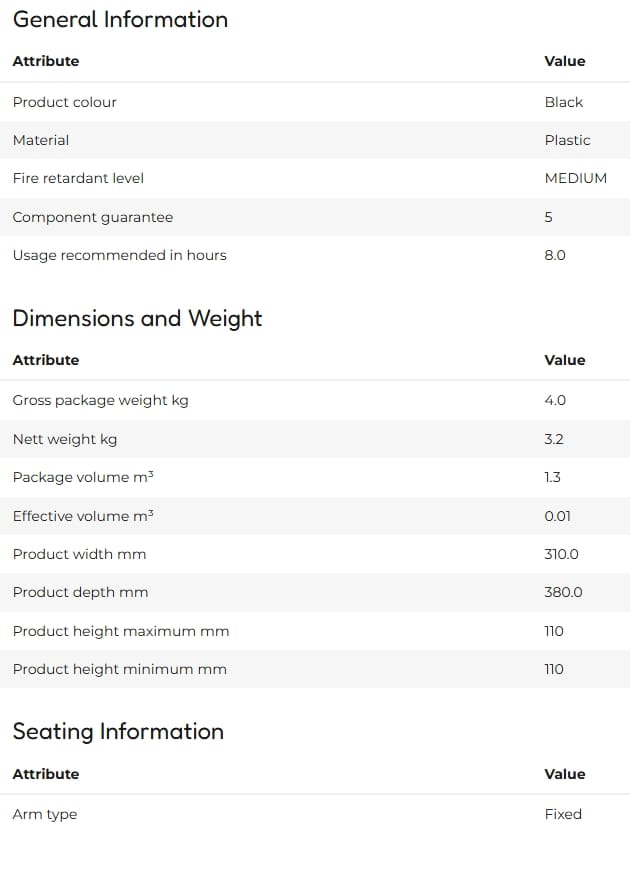Screen dimensions: 630x872
Task: Click Gross package weight kg label
Action: coord(101,401)
